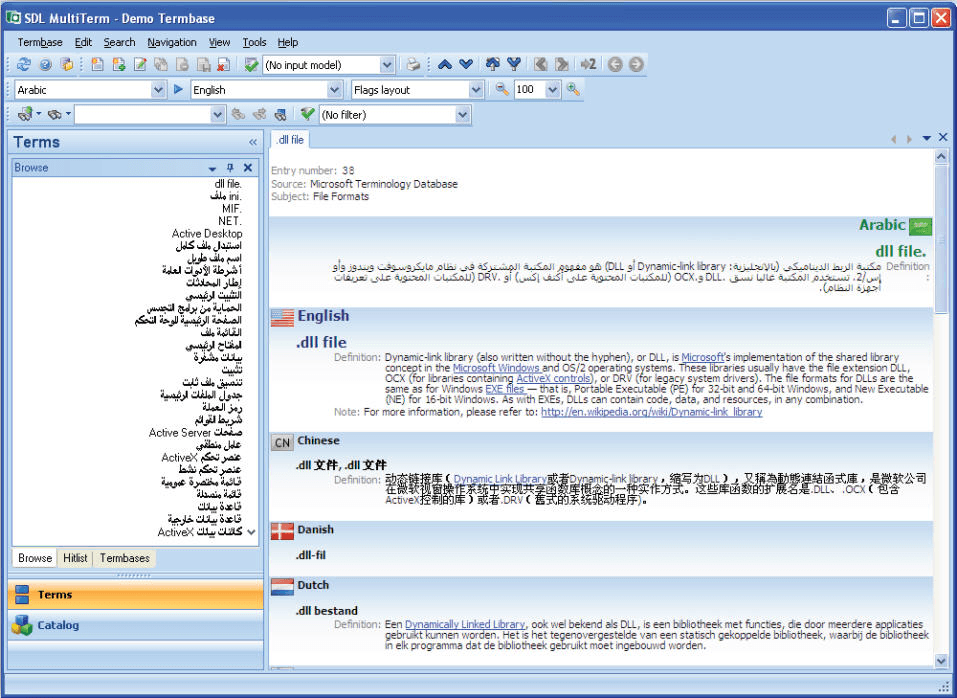Click the refresh icon in the top toolbar
Screen dimensions: 957x698
[23, 65]
